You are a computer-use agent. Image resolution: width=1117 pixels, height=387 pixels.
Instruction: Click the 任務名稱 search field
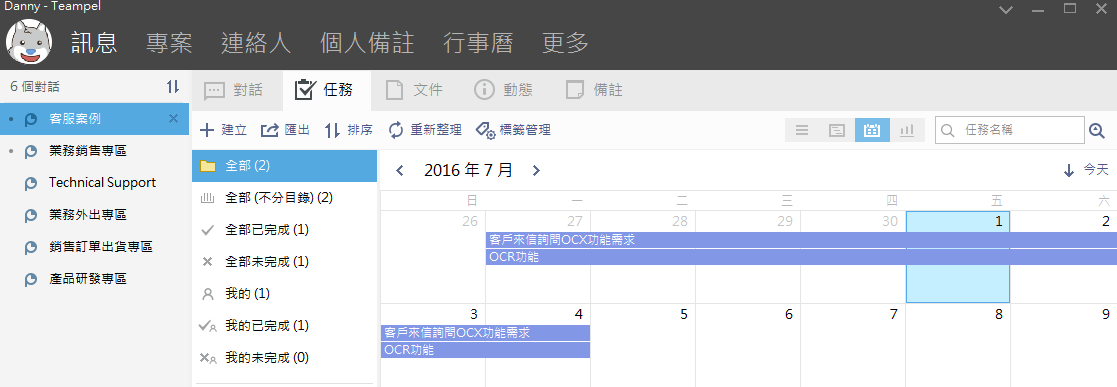[x=1009, y=130]
